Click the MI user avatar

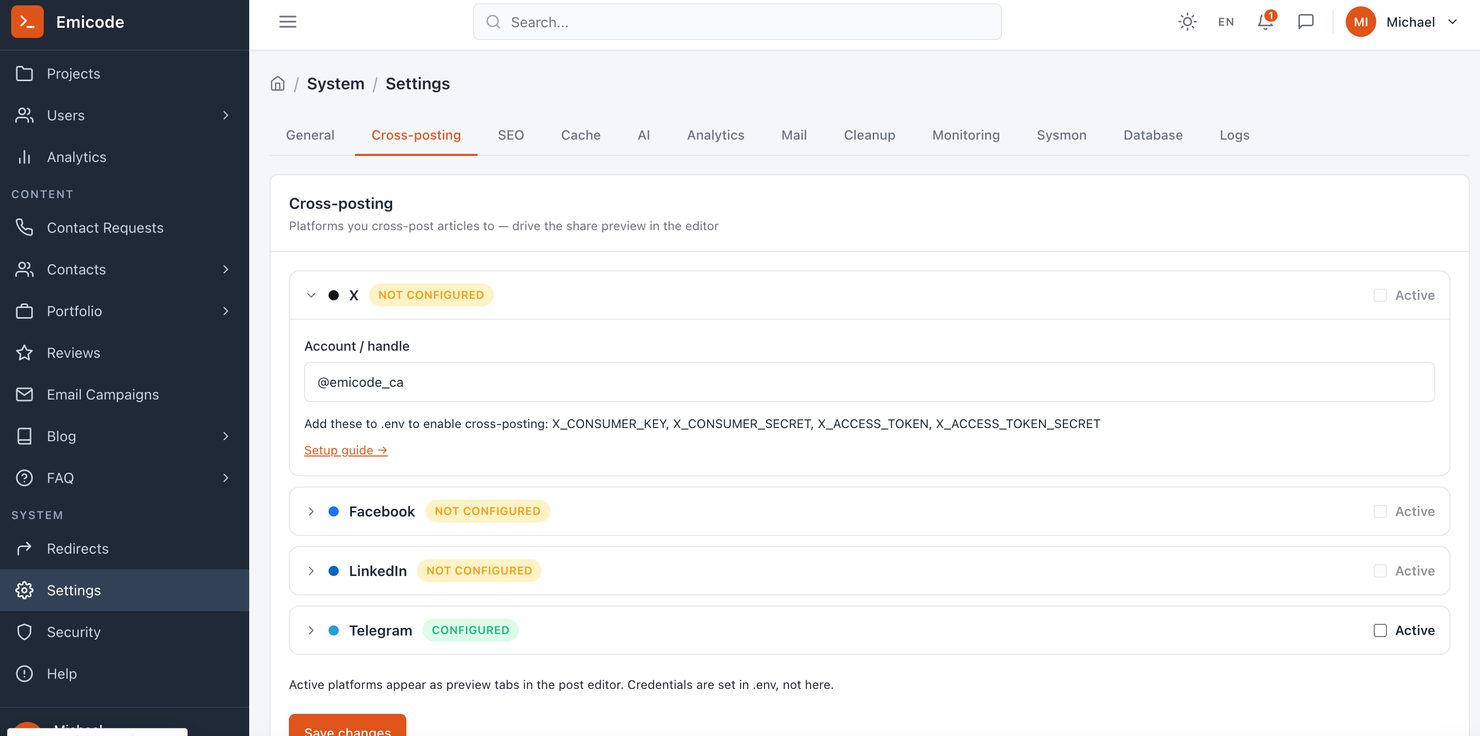[1361, 22]
